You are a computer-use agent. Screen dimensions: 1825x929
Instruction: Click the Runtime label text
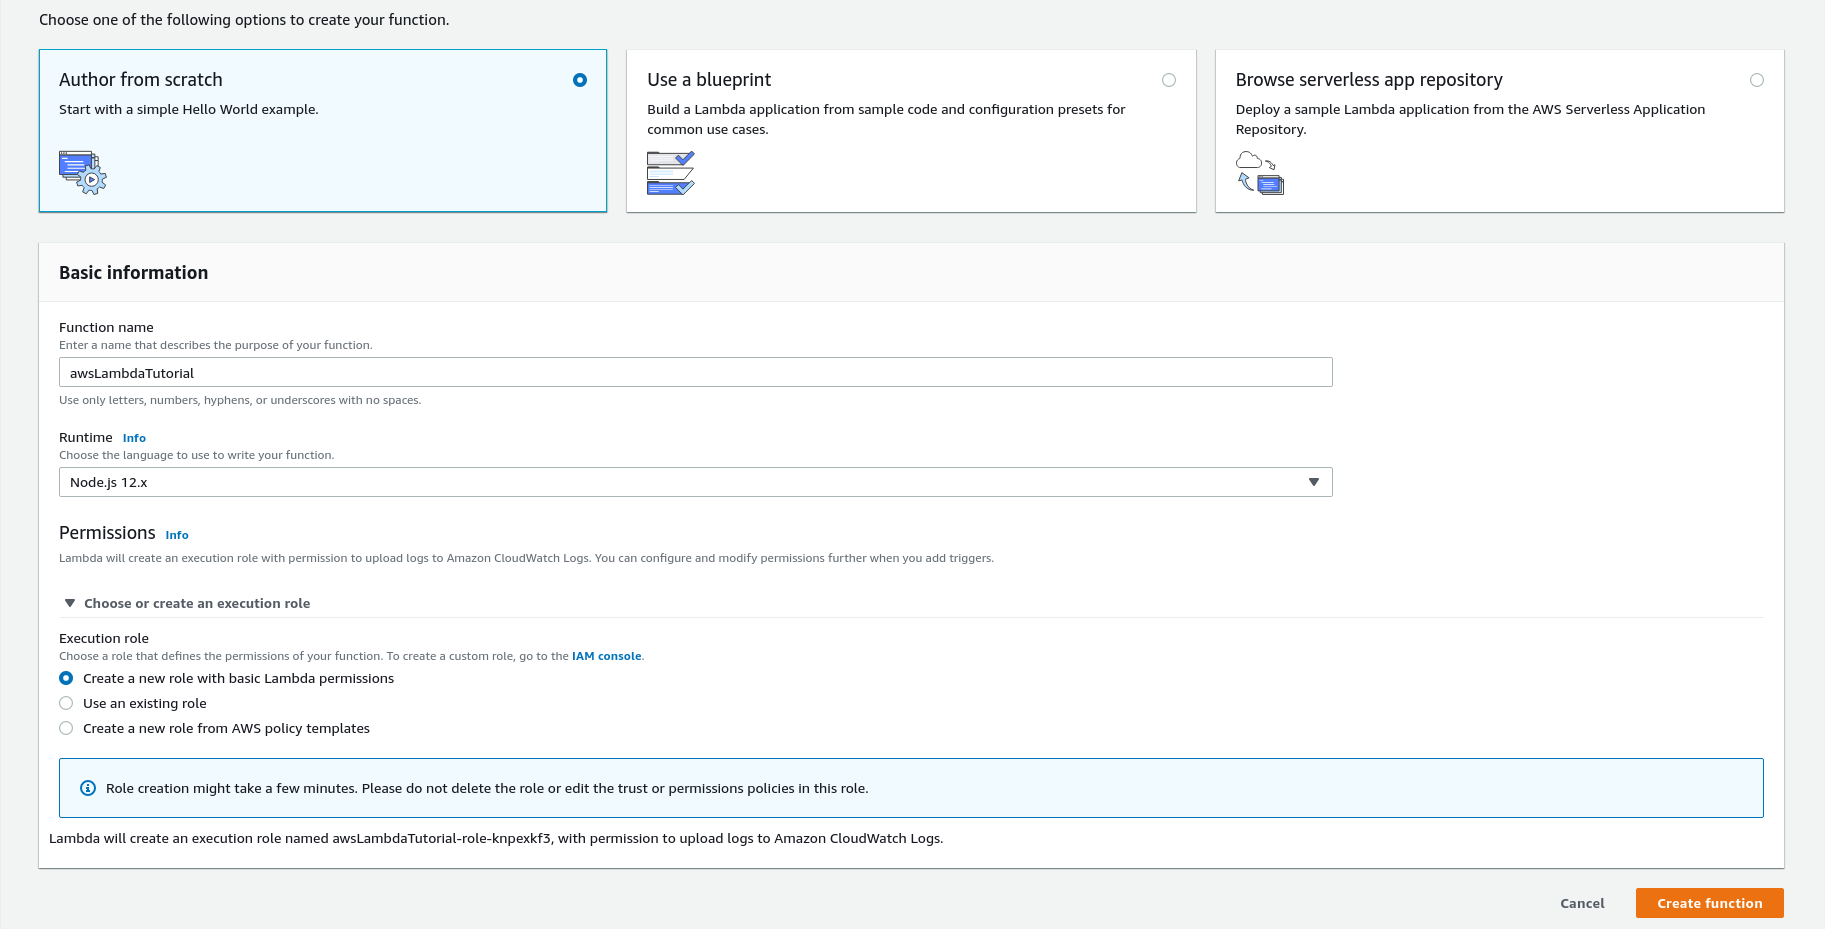(x=86, y=437)
